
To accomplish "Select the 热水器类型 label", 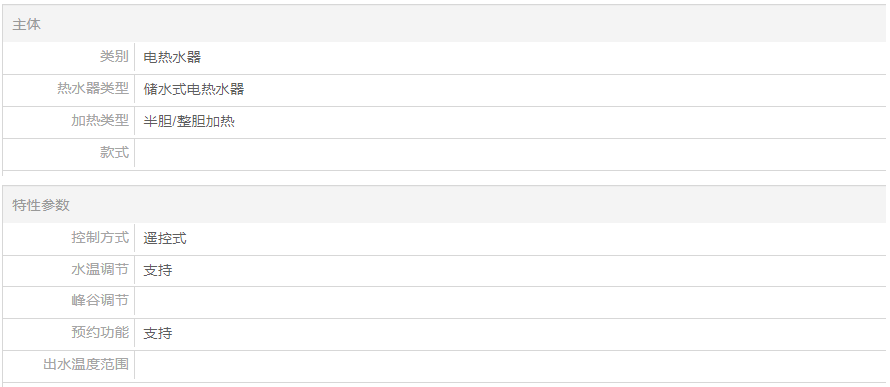I will tap(93, 89).
